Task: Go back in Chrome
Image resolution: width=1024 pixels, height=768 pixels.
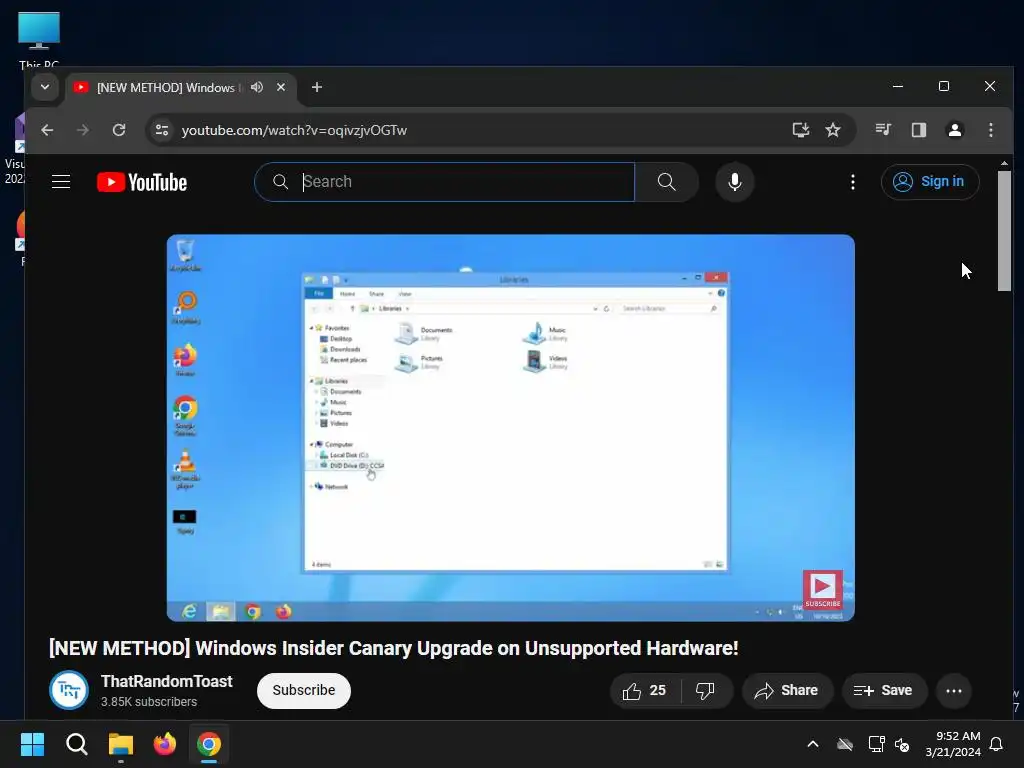Action: [47, 130]
